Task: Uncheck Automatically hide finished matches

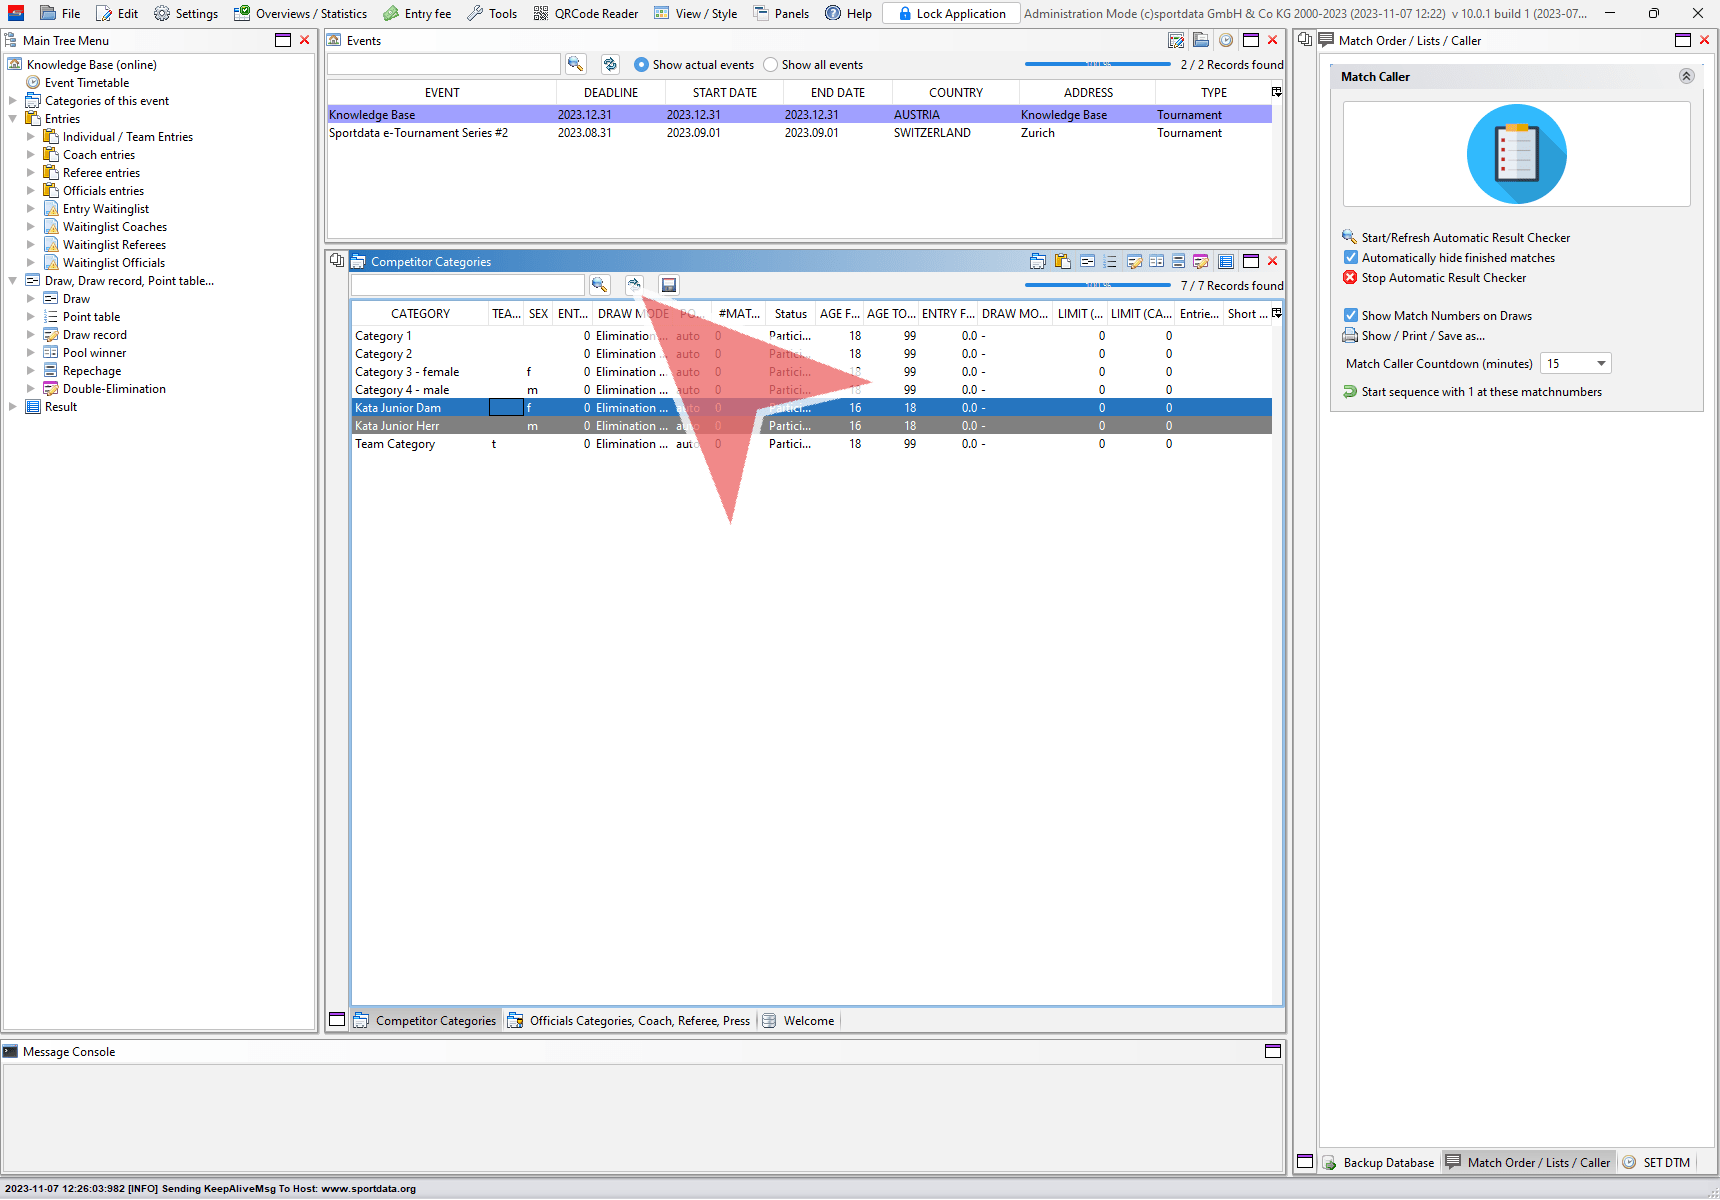Action: 1351,258
